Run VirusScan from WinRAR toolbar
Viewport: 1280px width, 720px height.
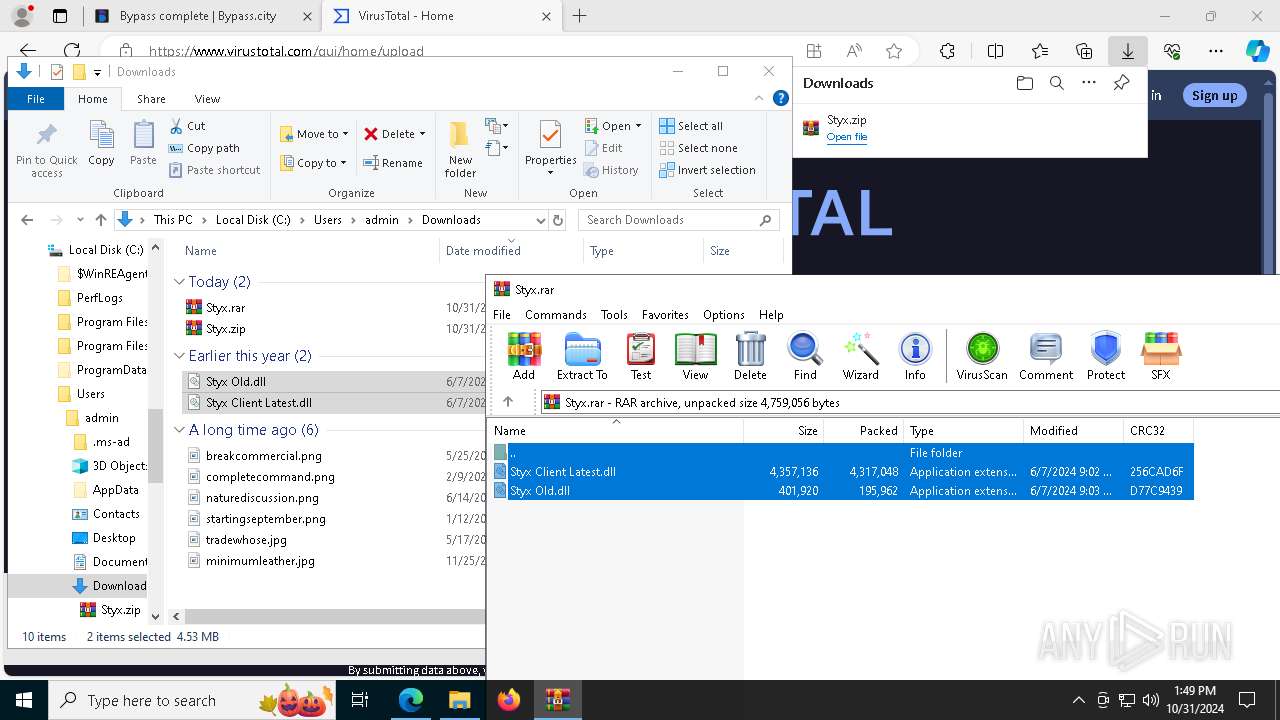(982, 357)
